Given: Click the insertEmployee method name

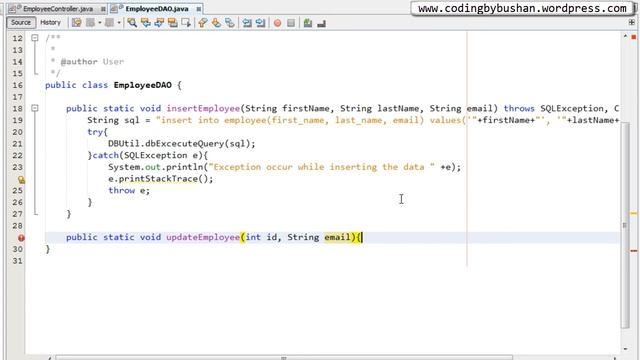Looking at the screenshot, I should (203, 108).
